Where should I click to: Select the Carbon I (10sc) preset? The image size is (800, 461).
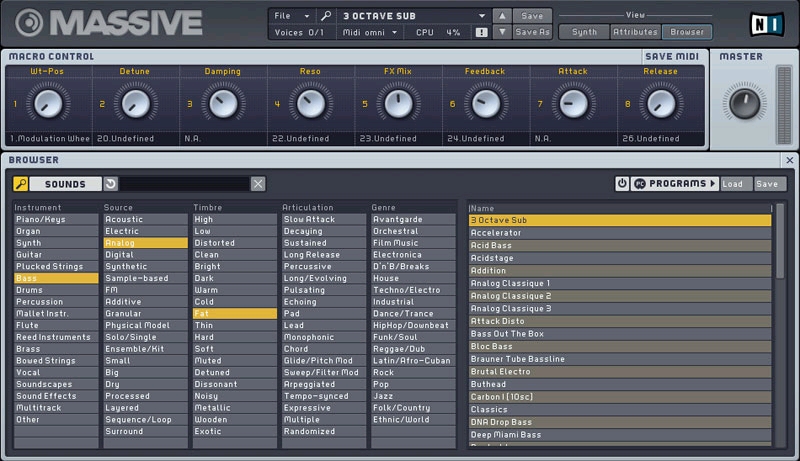pos(620,397)
